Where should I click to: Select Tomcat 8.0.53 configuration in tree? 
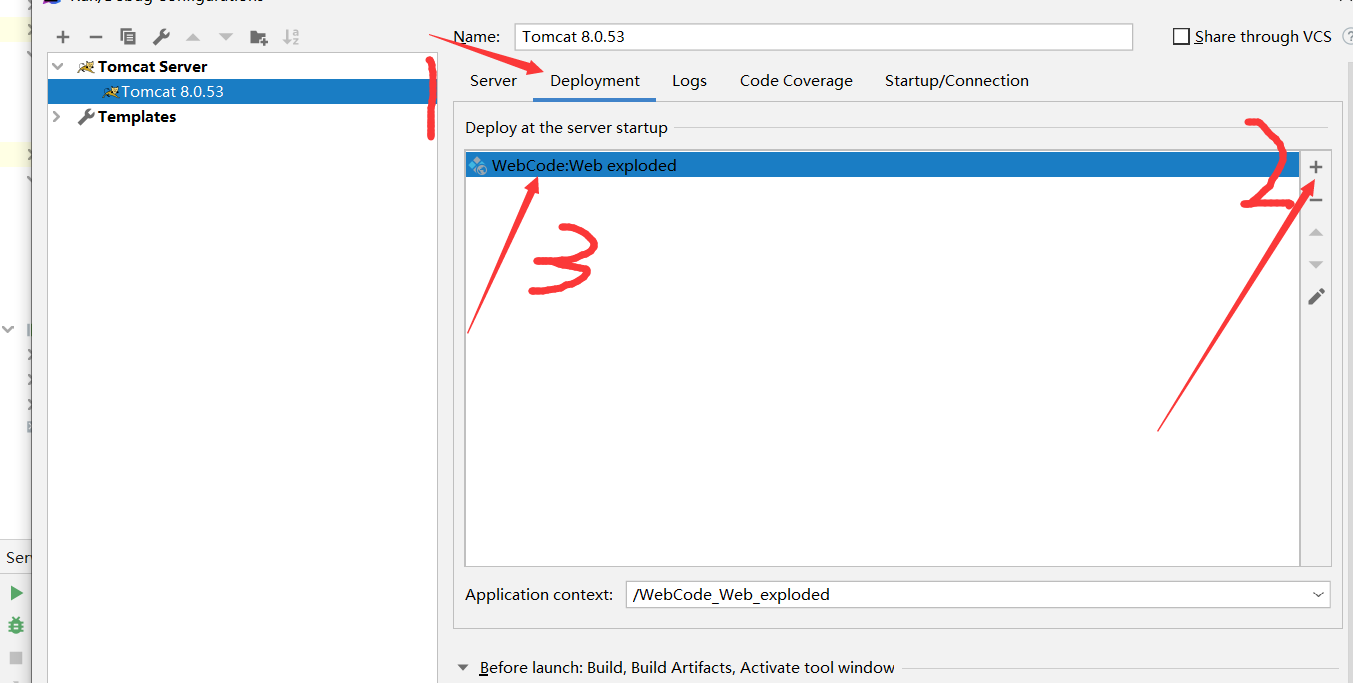(242, 92)
